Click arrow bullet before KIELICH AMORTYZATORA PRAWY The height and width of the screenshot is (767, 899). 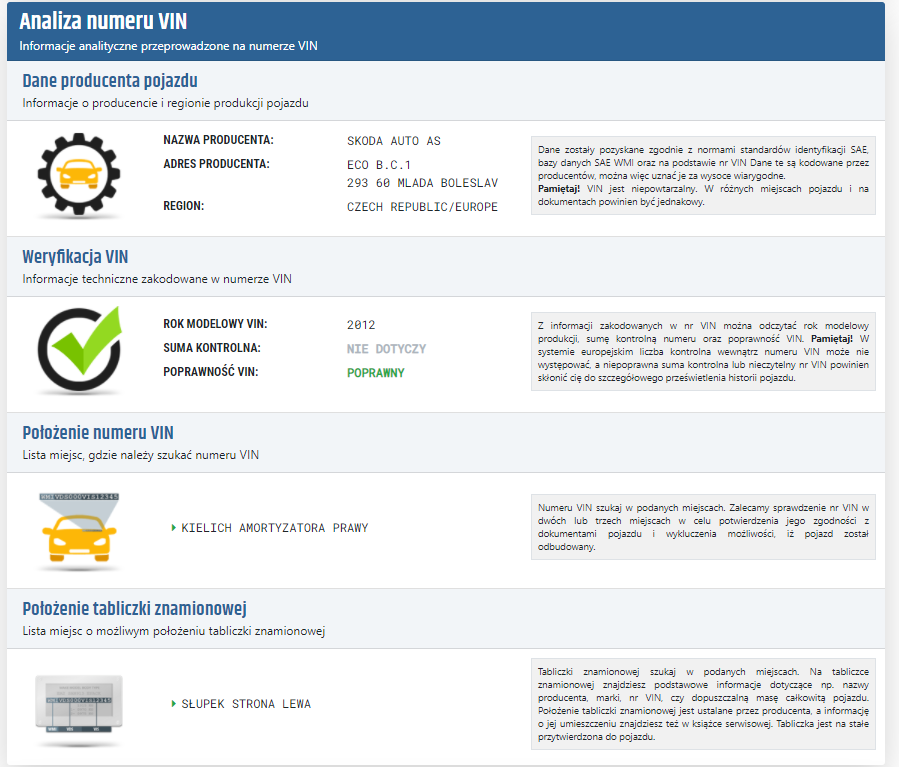pos(173,528)
